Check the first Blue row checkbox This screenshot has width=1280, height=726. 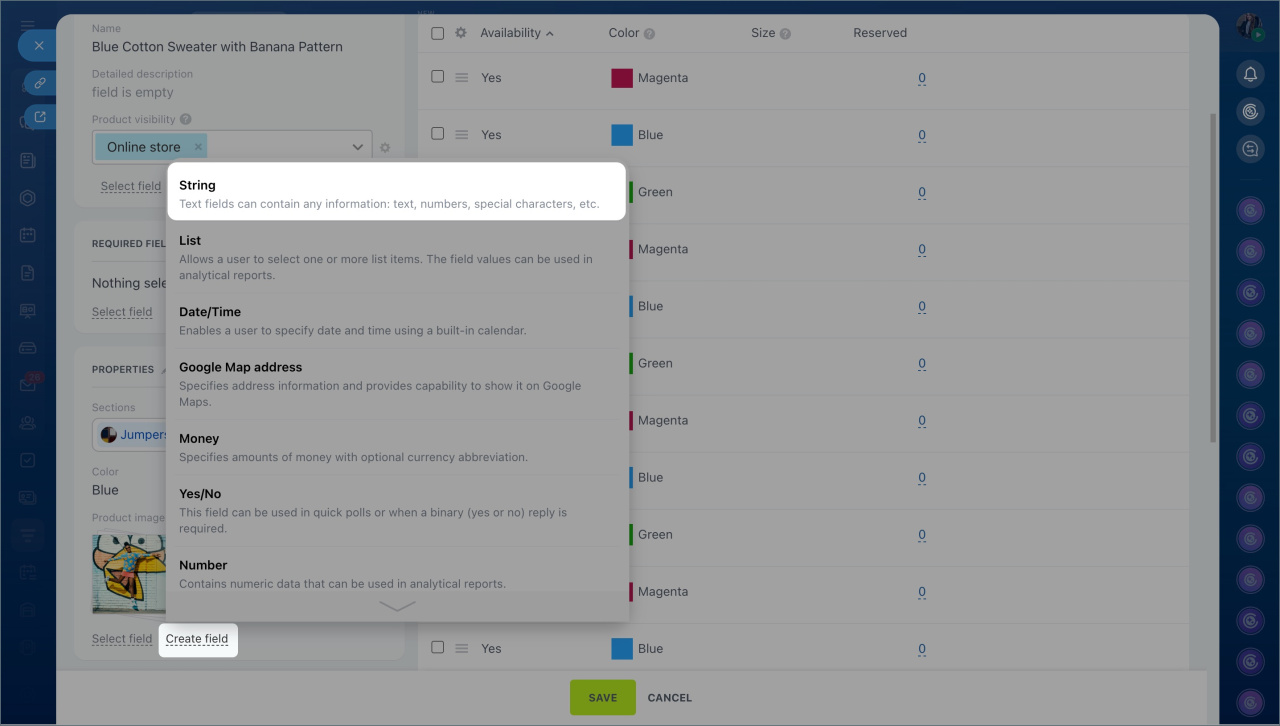coord(437,134)
